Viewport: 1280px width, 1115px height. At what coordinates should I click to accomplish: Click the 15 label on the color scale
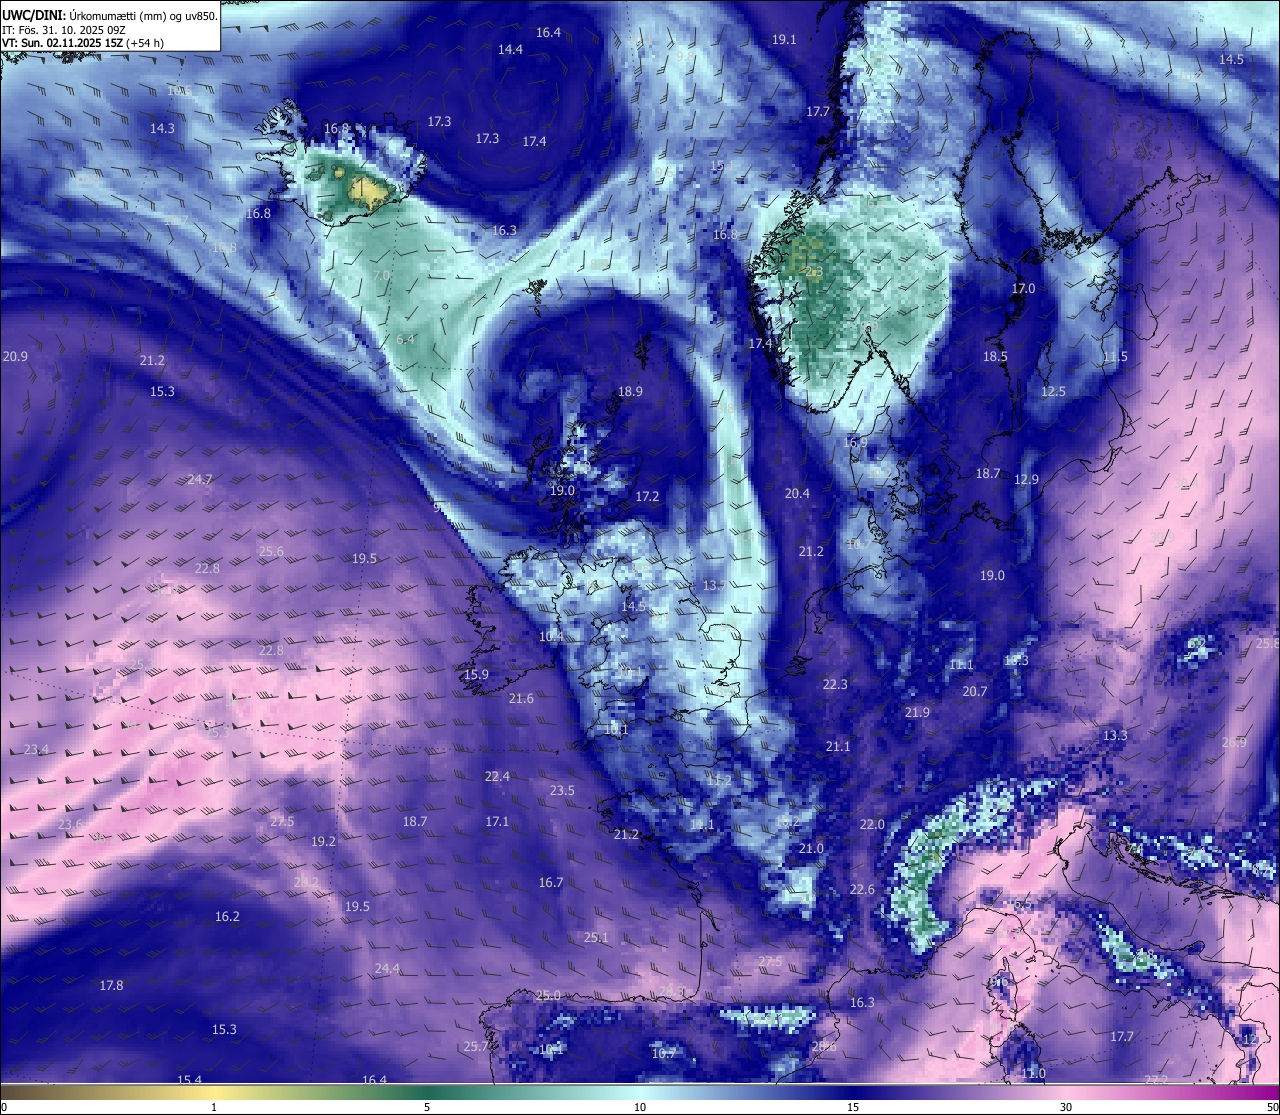(853, 1107)
